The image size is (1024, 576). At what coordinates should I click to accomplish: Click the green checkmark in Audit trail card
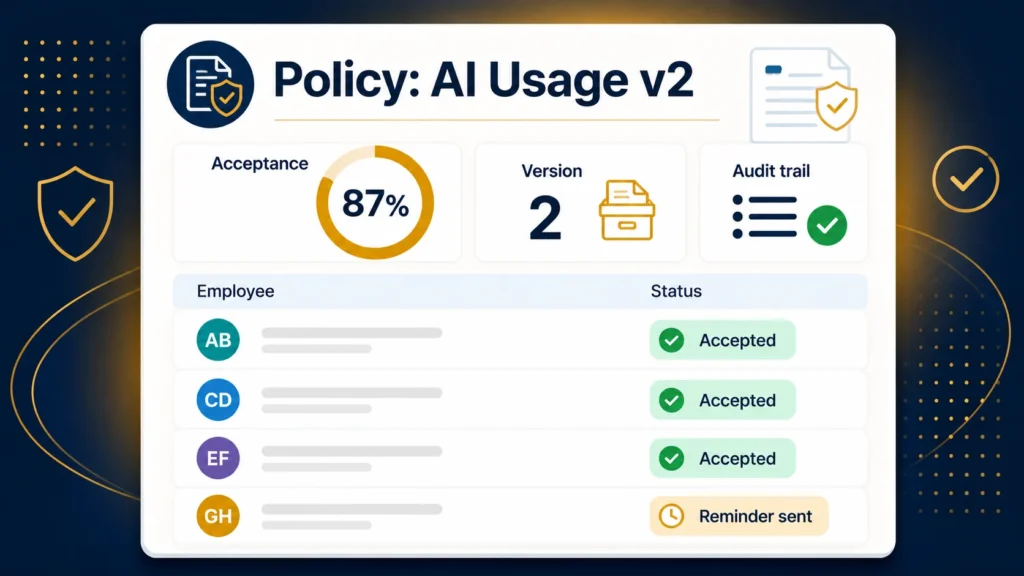[827, 225]
